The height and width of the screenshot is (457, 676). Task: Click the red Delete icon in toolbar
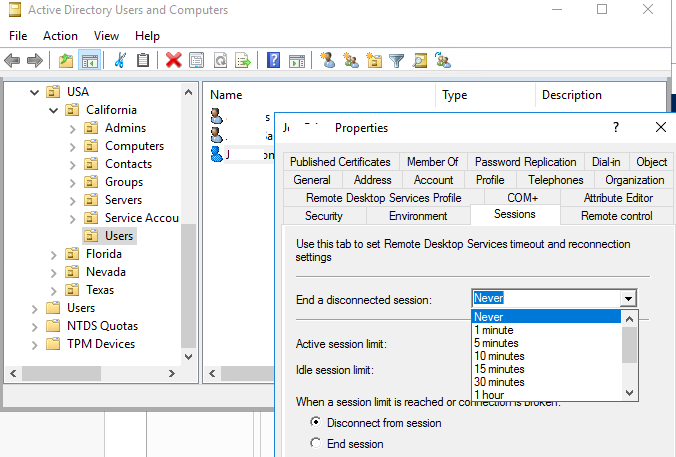point(173,60)
